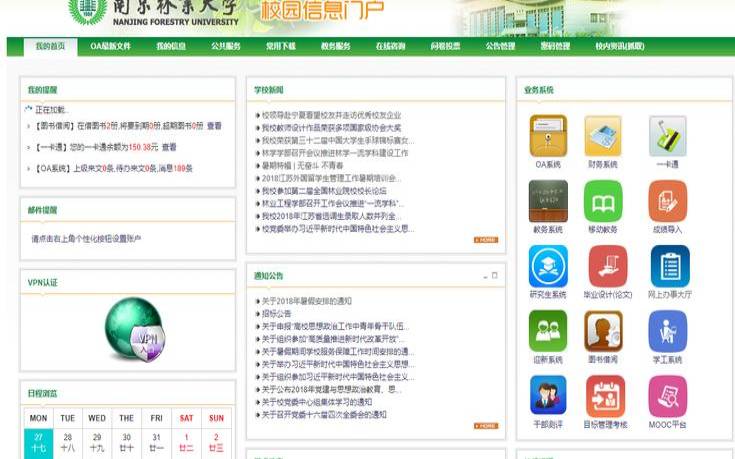This screenshot has width=735, height=459.
Task: Open news 林学学部召开会议推进林学一流学科建设工作
Action: (335, 153)
